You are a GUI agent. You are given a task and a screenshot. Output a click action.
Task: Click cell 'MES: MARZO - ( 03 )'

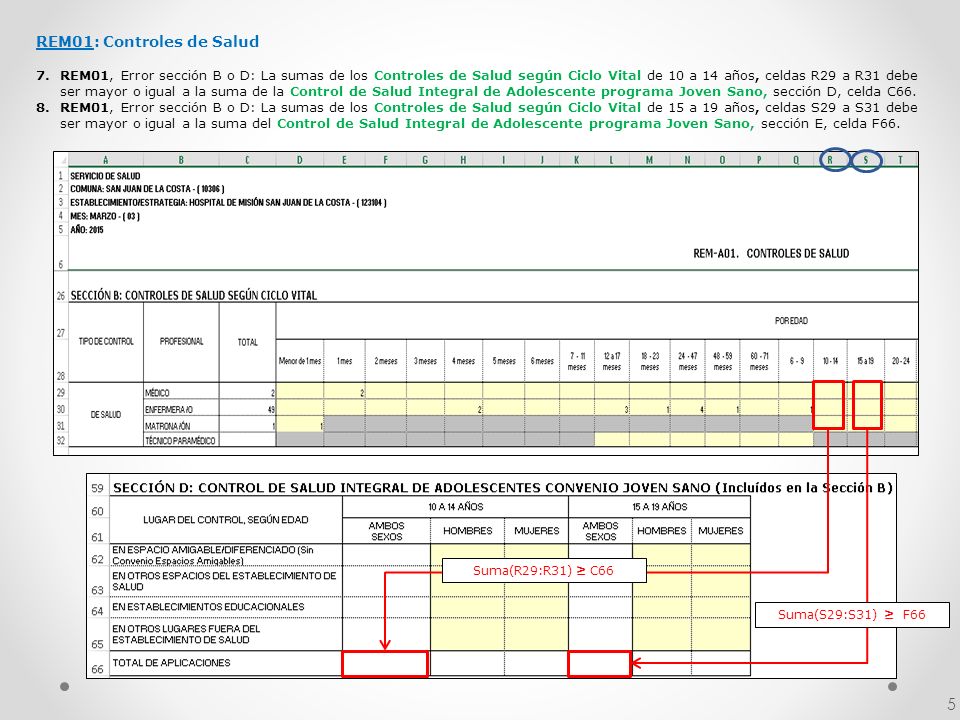[x=105, y=216]
